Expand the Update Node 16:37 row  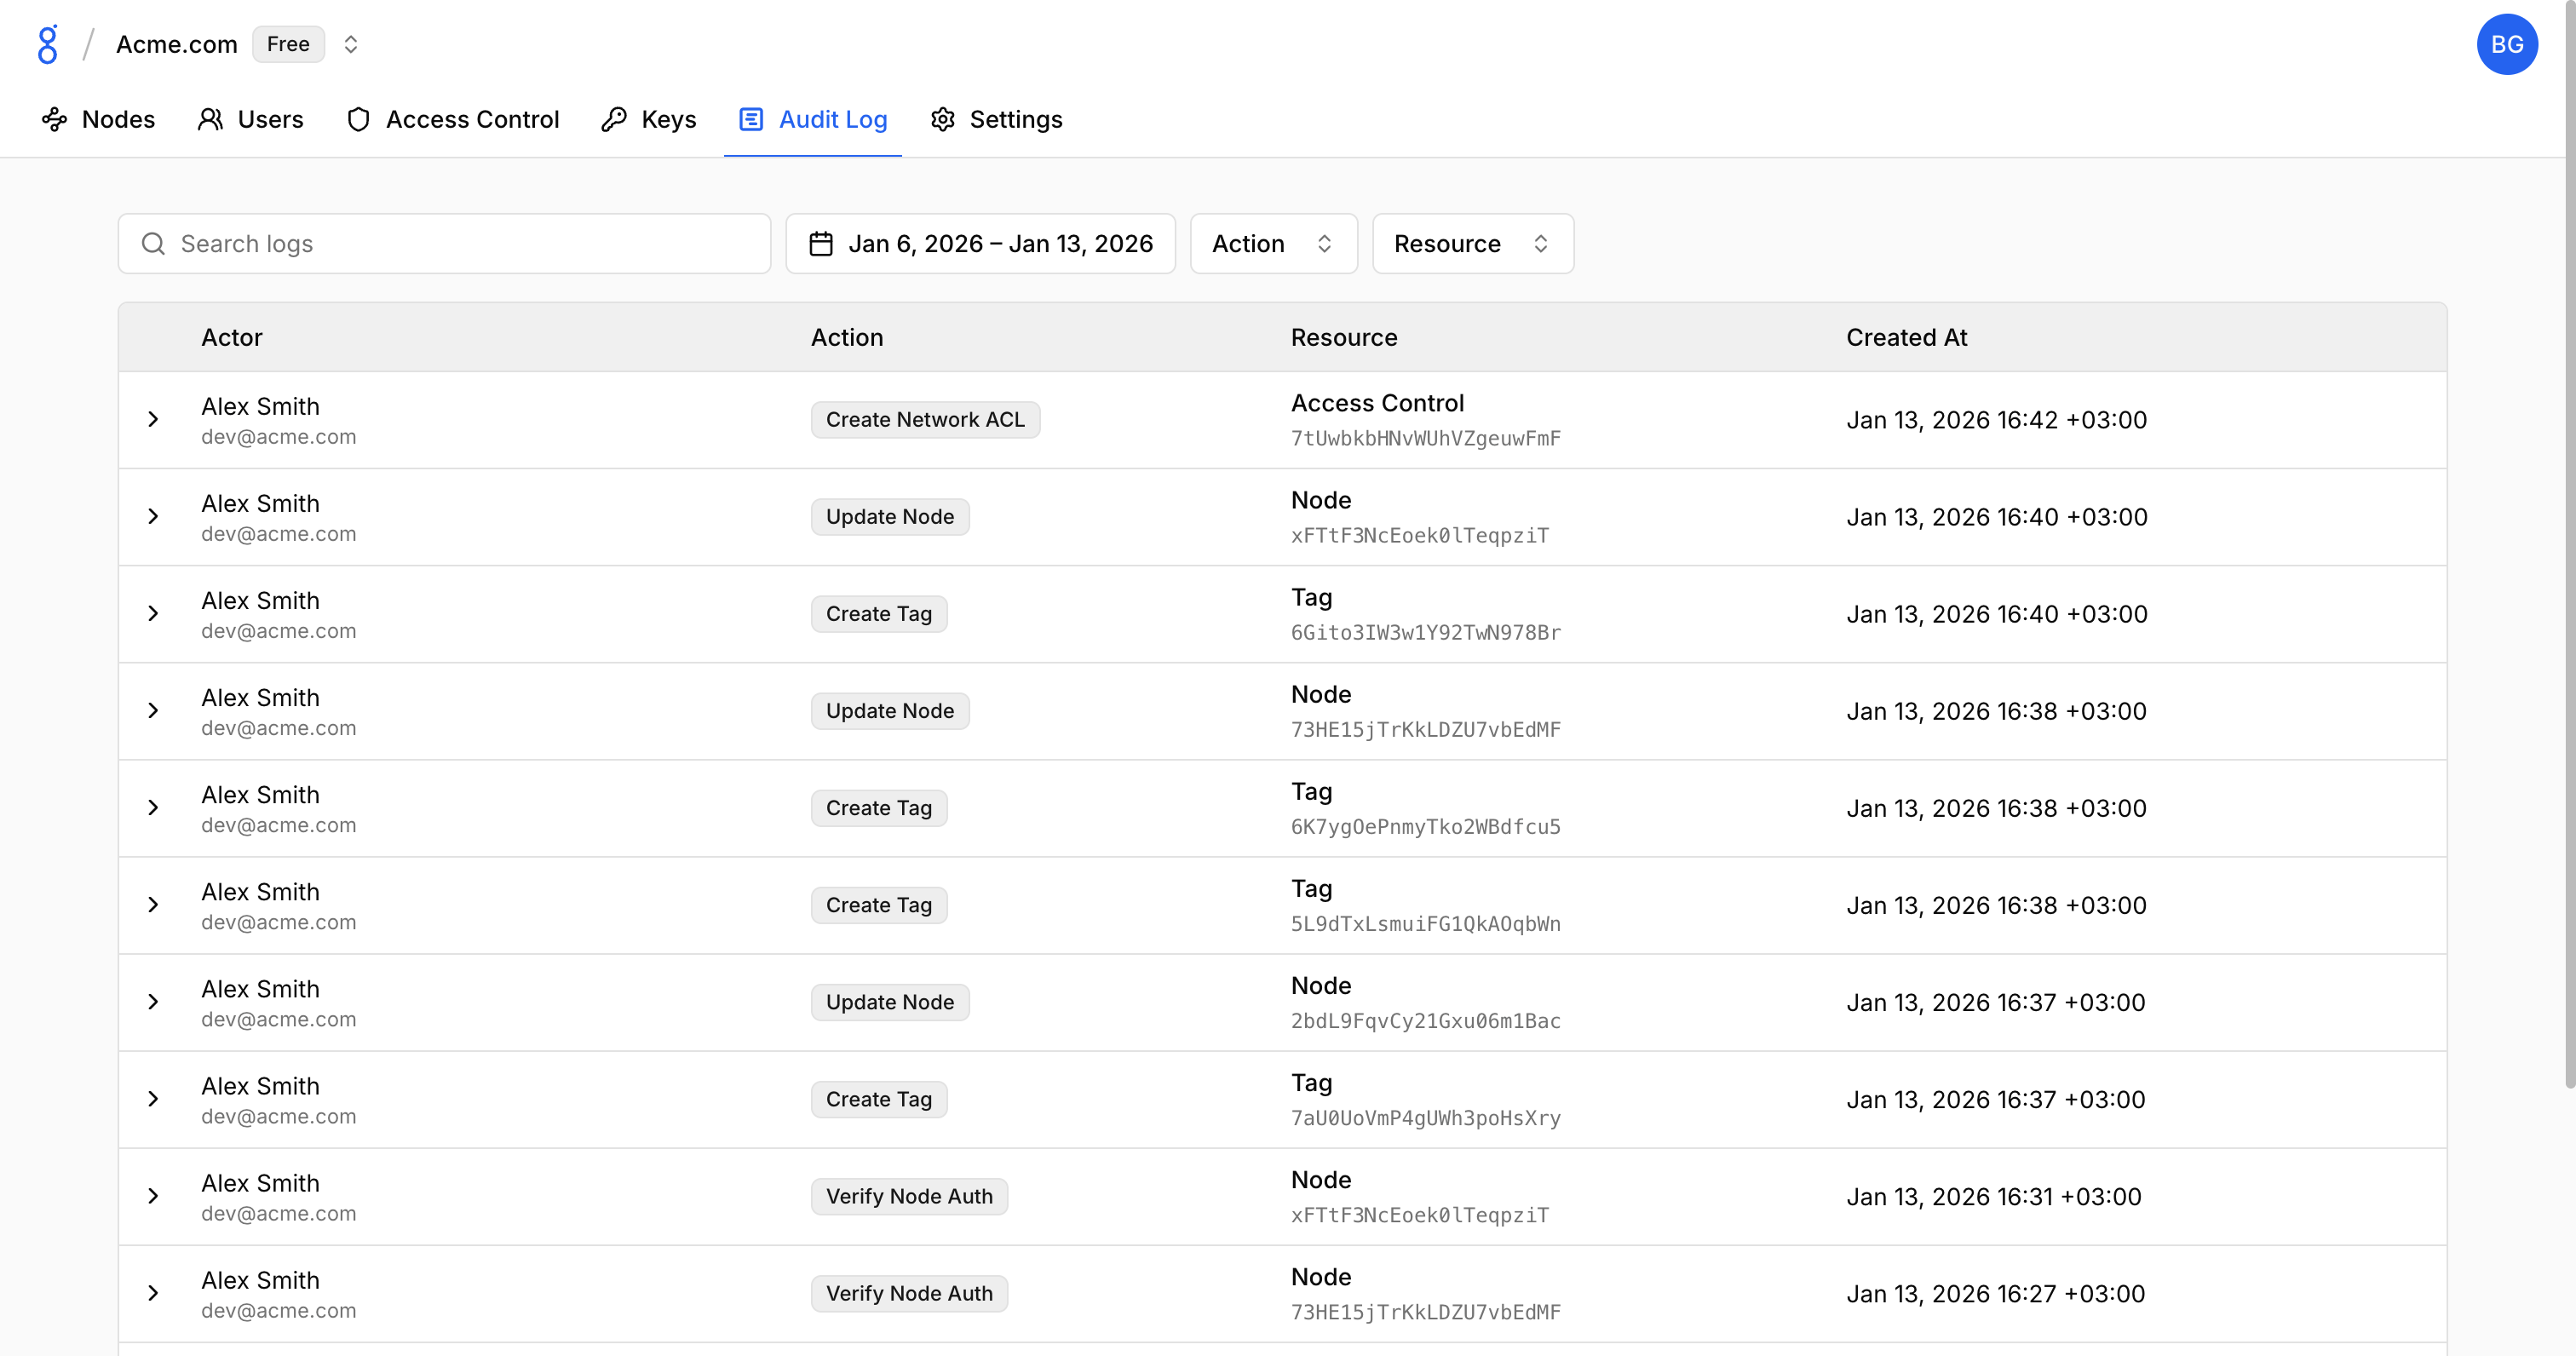coord(153,1002)
